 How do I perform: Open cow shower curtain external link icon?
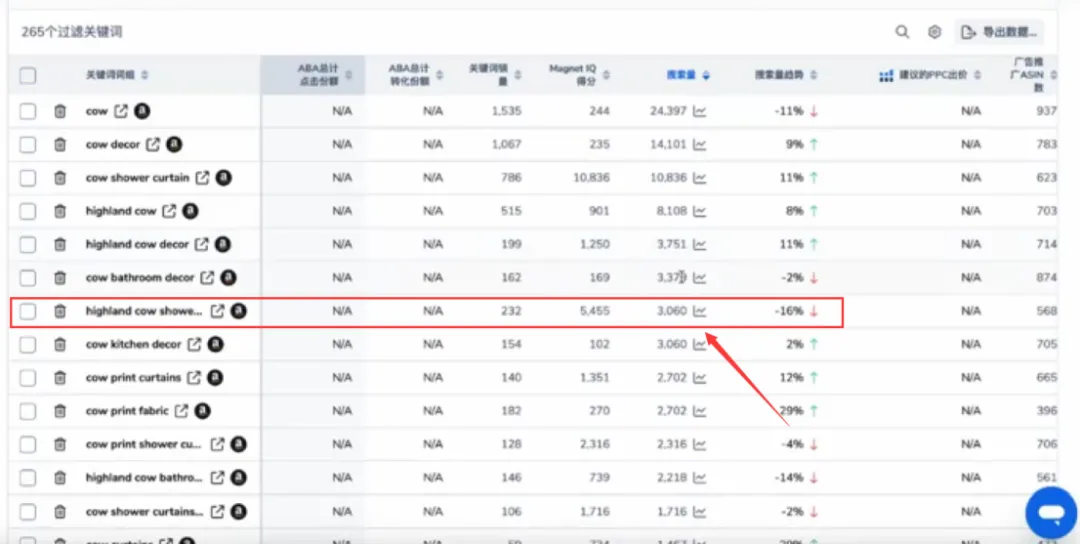(202, 178)
